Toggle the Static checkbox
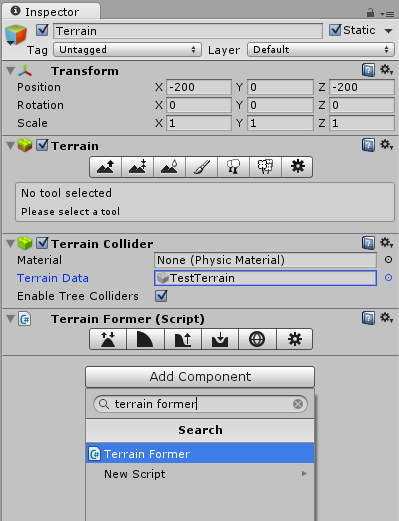This screenshot has height=521, width=399. [335, 30]
